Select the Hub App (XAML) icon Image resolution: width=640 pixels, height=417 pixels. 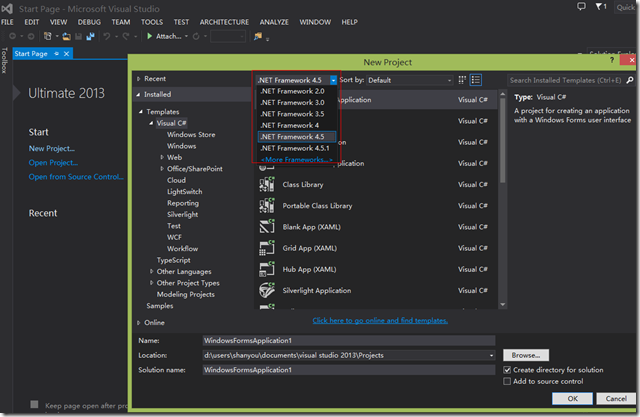coord(267,268)
